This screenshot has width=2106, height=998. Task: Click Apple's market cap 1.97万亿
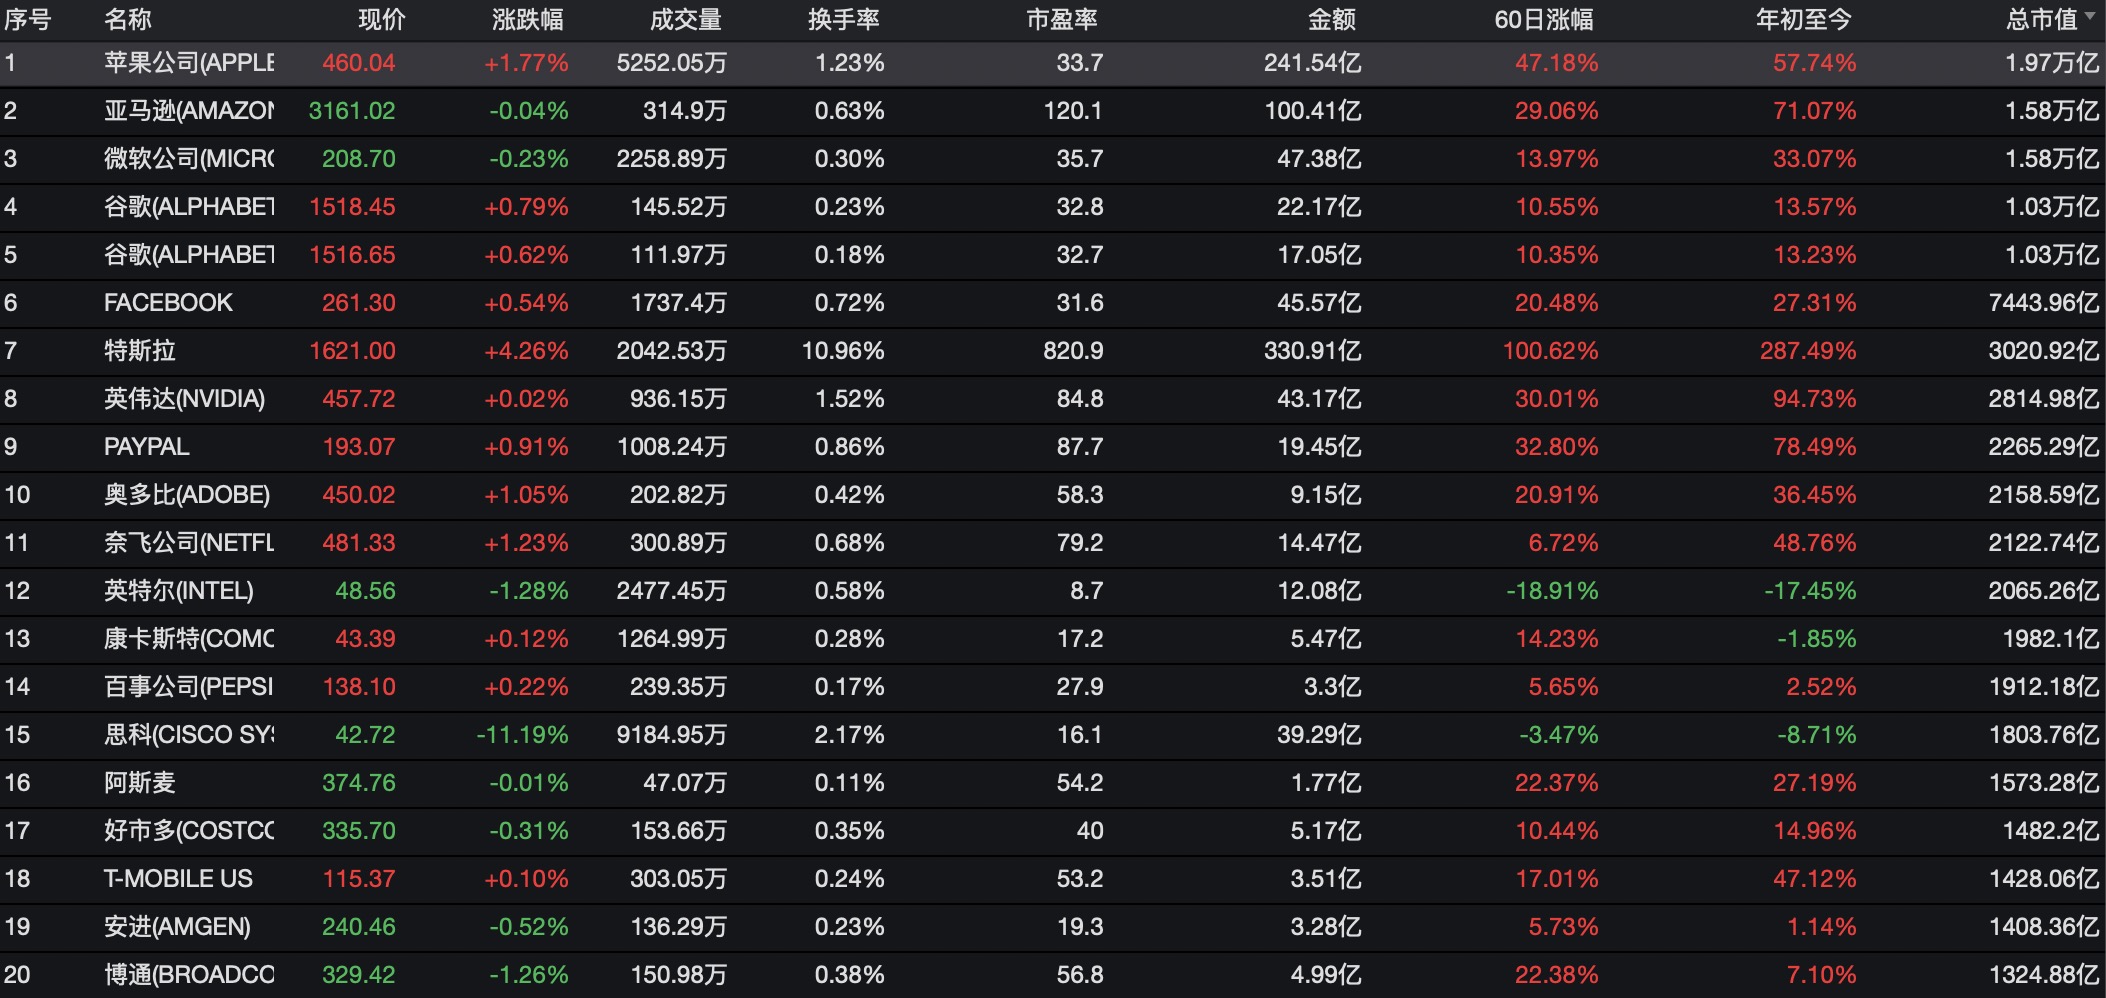[x=2052, y=63]
